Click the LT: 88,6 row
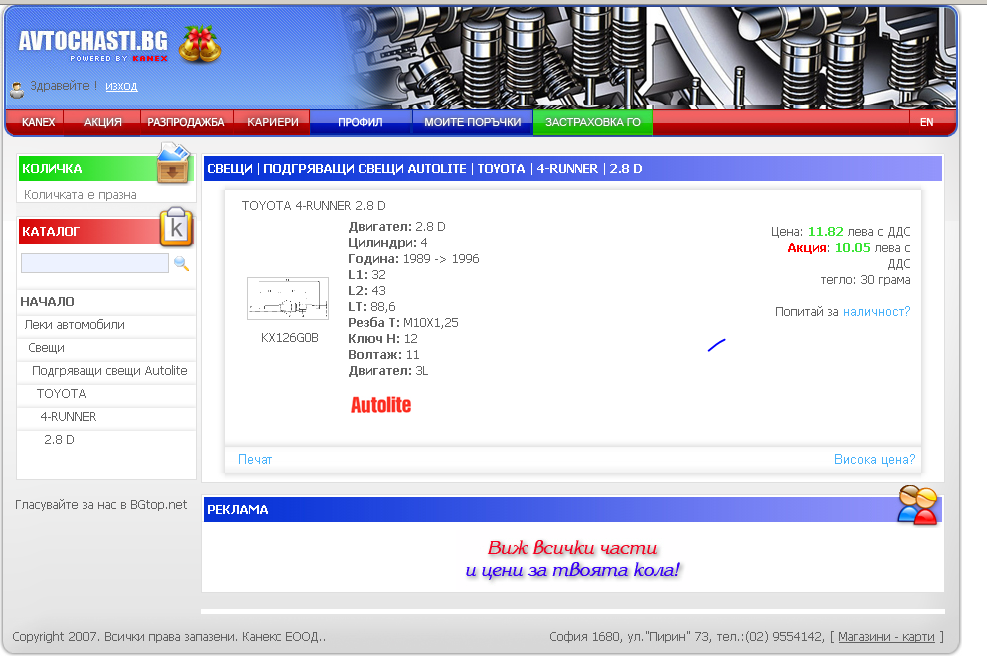Viewport: 987px width, 665px height. 372,307
